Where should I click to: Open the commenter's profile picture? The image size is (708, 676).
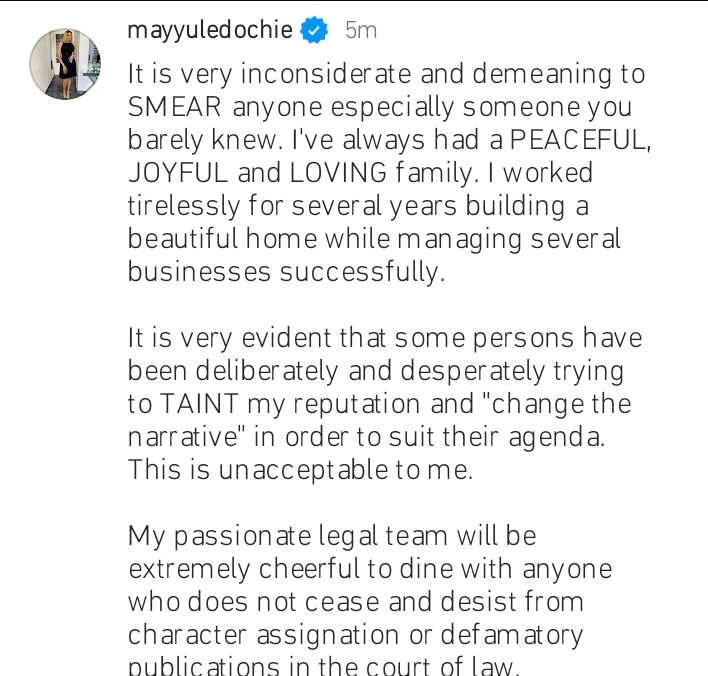click(65, 64)
